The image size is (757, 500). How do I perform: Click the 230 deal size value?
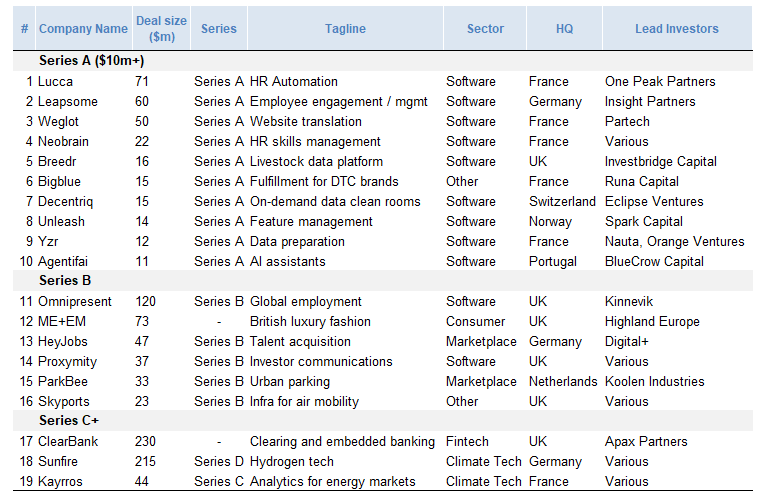[145, 442]
